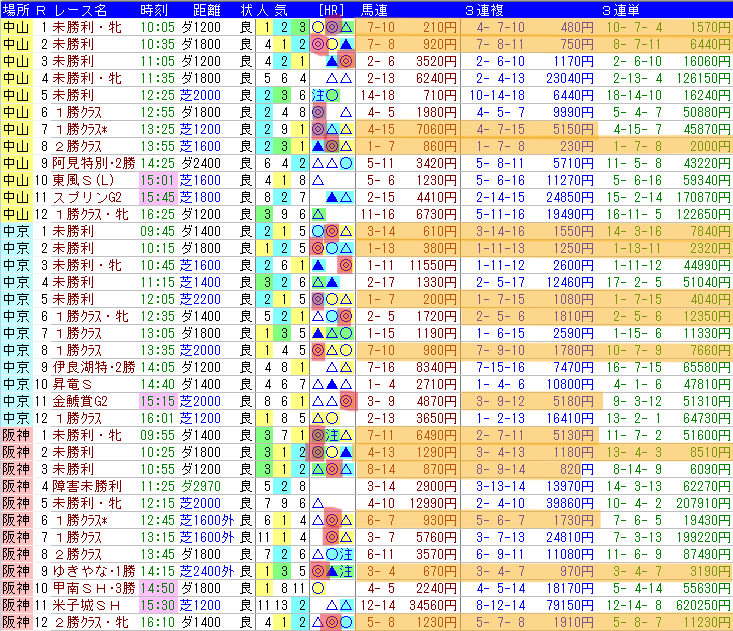Screen dimensions: 733x631
Task: Click filled triangle in 阪神 9R row
Action: [332, 571]
